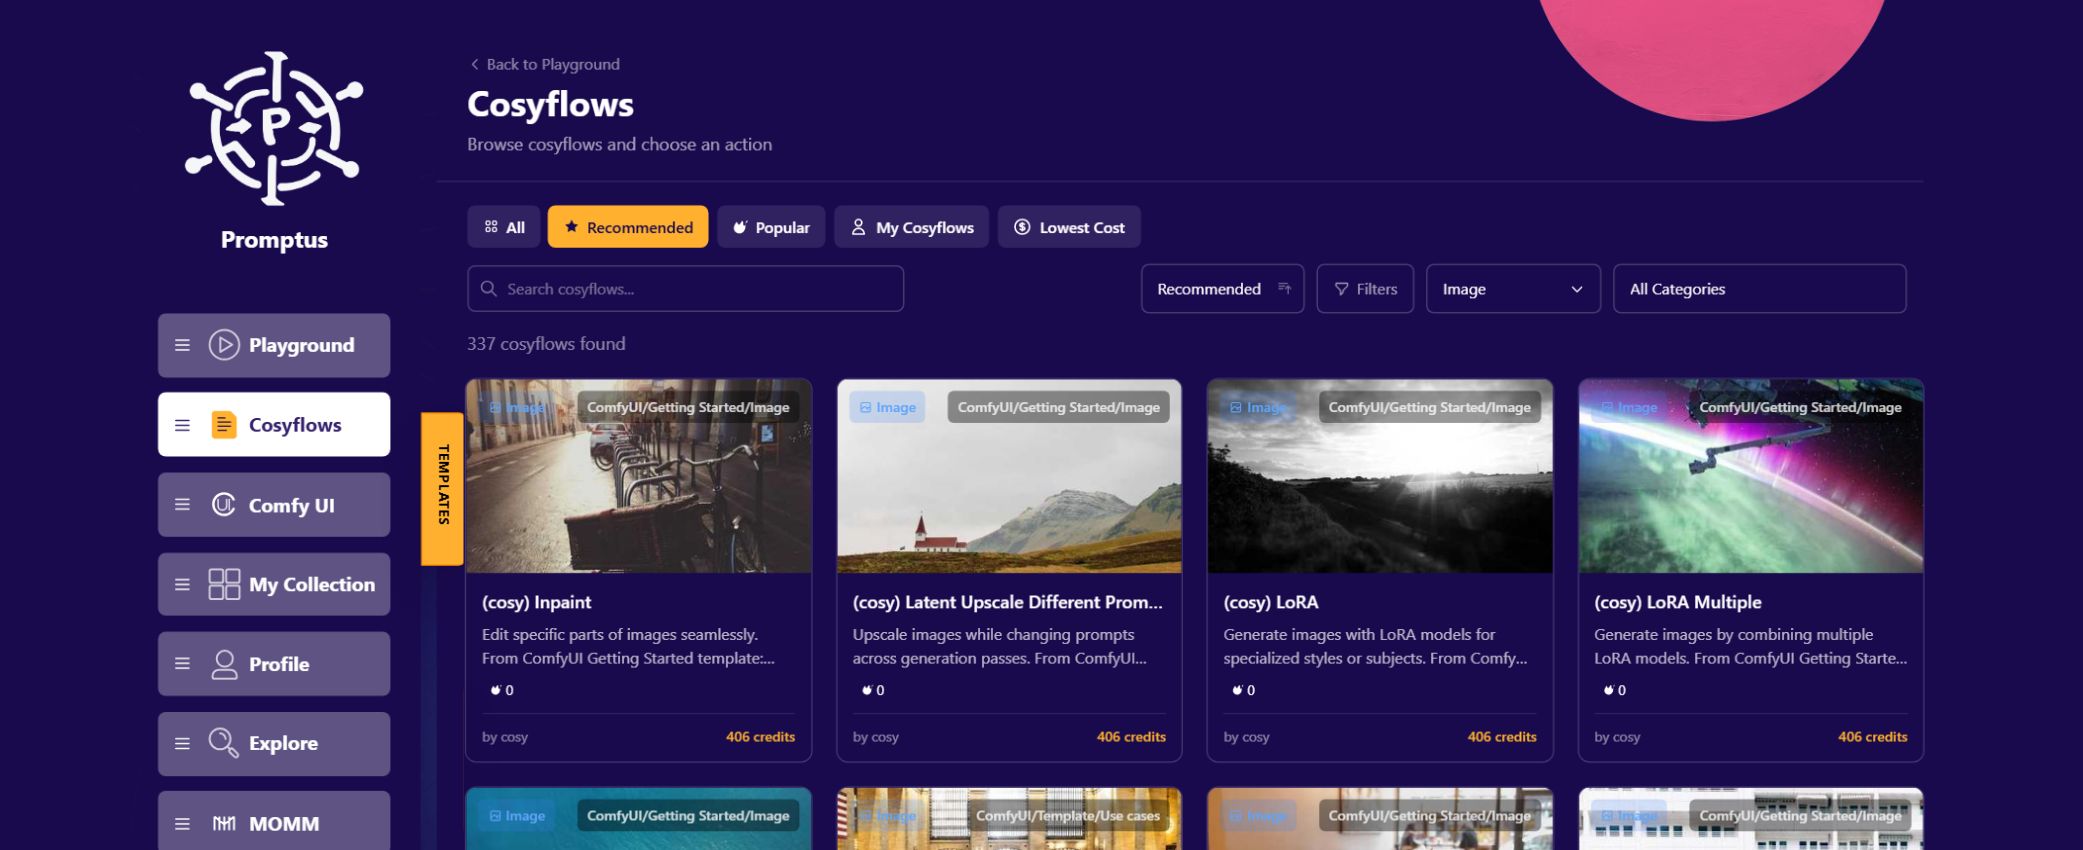Click the (cosy) Inpaint title

(537, 602)
